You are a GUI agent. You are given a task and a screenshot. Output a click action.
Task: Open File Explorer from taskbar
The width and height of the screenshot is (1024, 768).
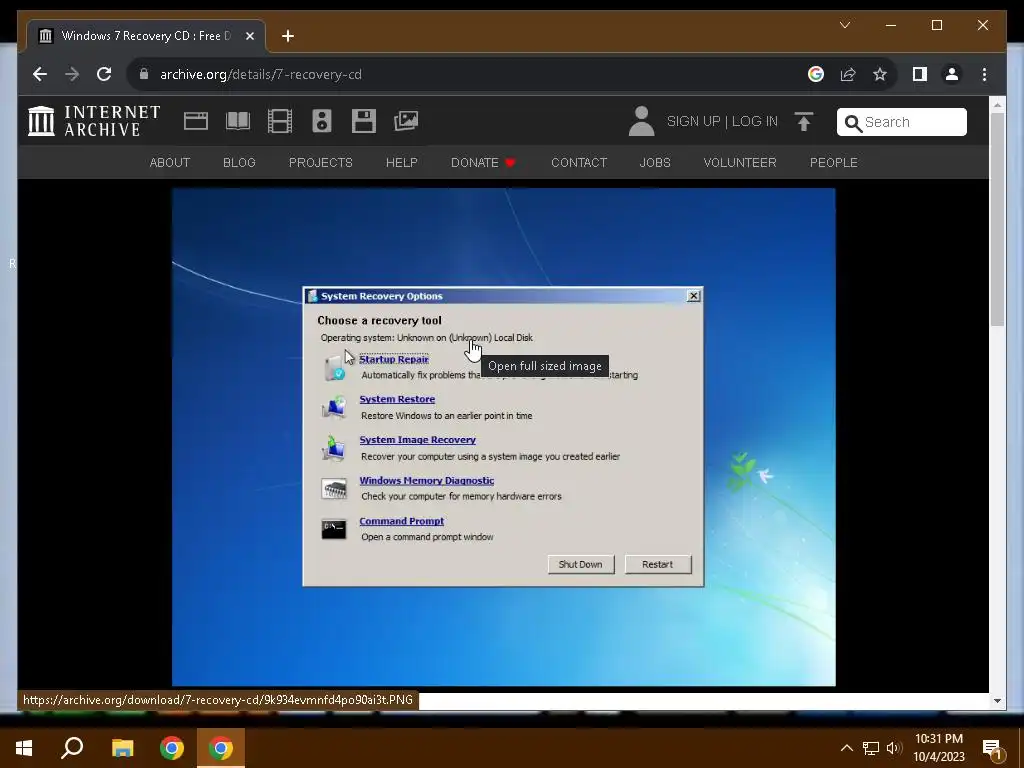click(x=122, y=748)
